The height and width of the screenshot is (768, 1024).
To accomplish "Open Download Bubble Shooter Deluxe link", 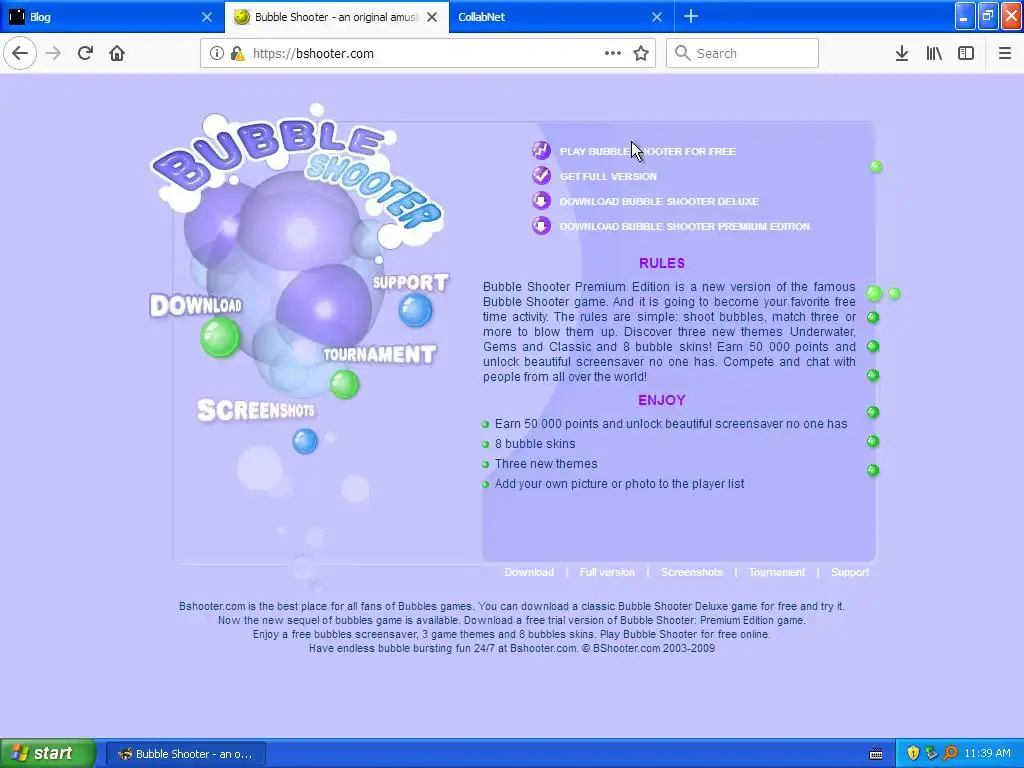I will pyautogui.click(x=659, y=201).
